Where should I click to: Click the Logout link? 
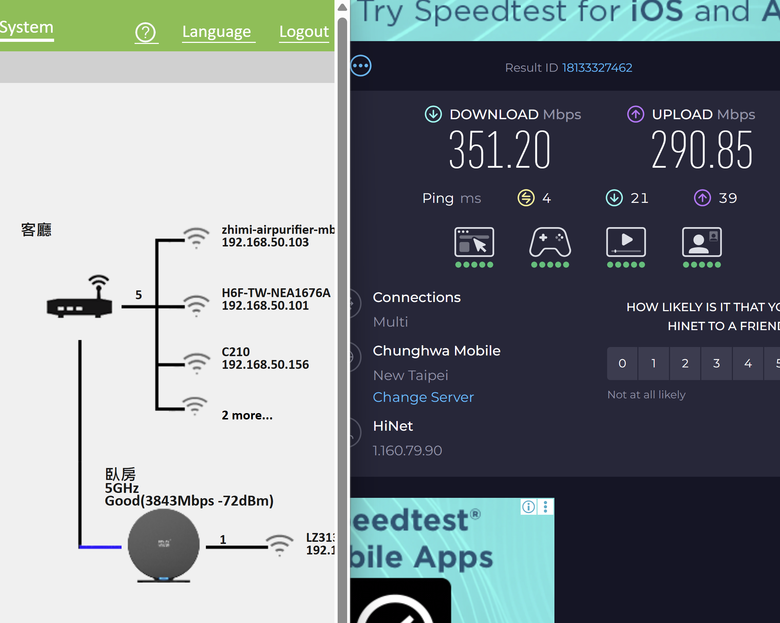(x=304, y=32)
